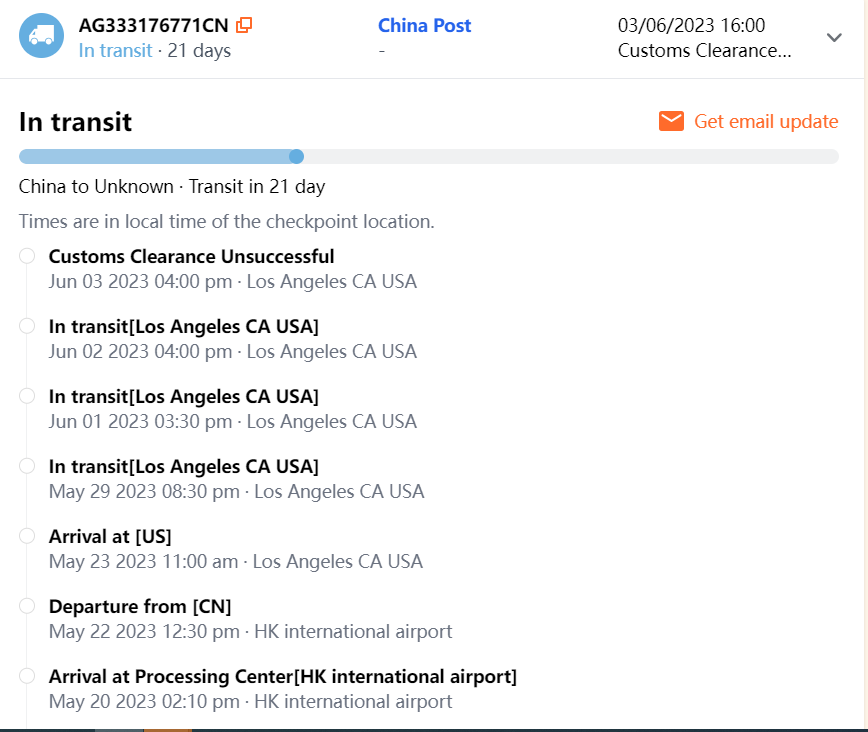Click the Departure from [CN] event title
This screenshot has height=732, width=868.
[140, 607]
